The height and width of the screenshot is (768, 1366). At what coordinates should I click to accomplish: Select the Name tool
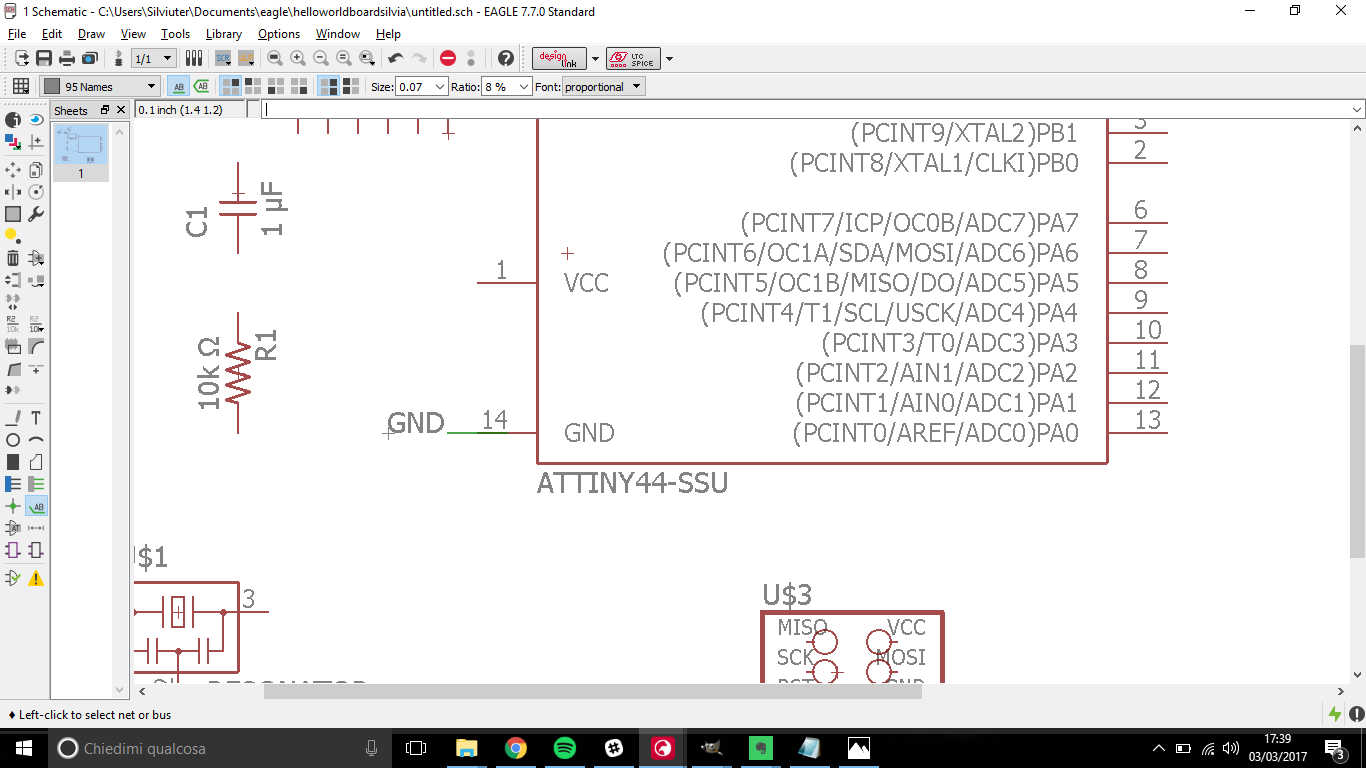click(13, 322)
